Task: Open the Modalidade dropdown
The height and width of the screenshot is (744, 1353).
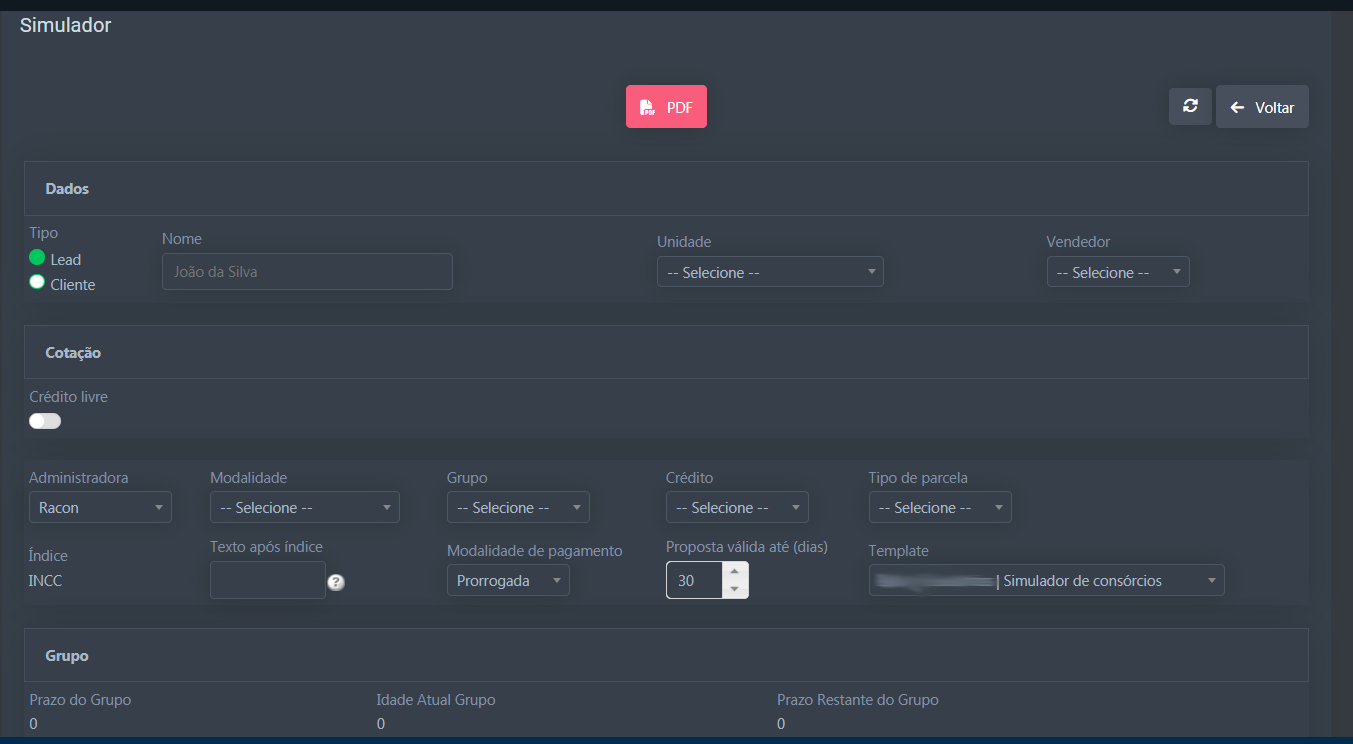Action: [304, 508]
